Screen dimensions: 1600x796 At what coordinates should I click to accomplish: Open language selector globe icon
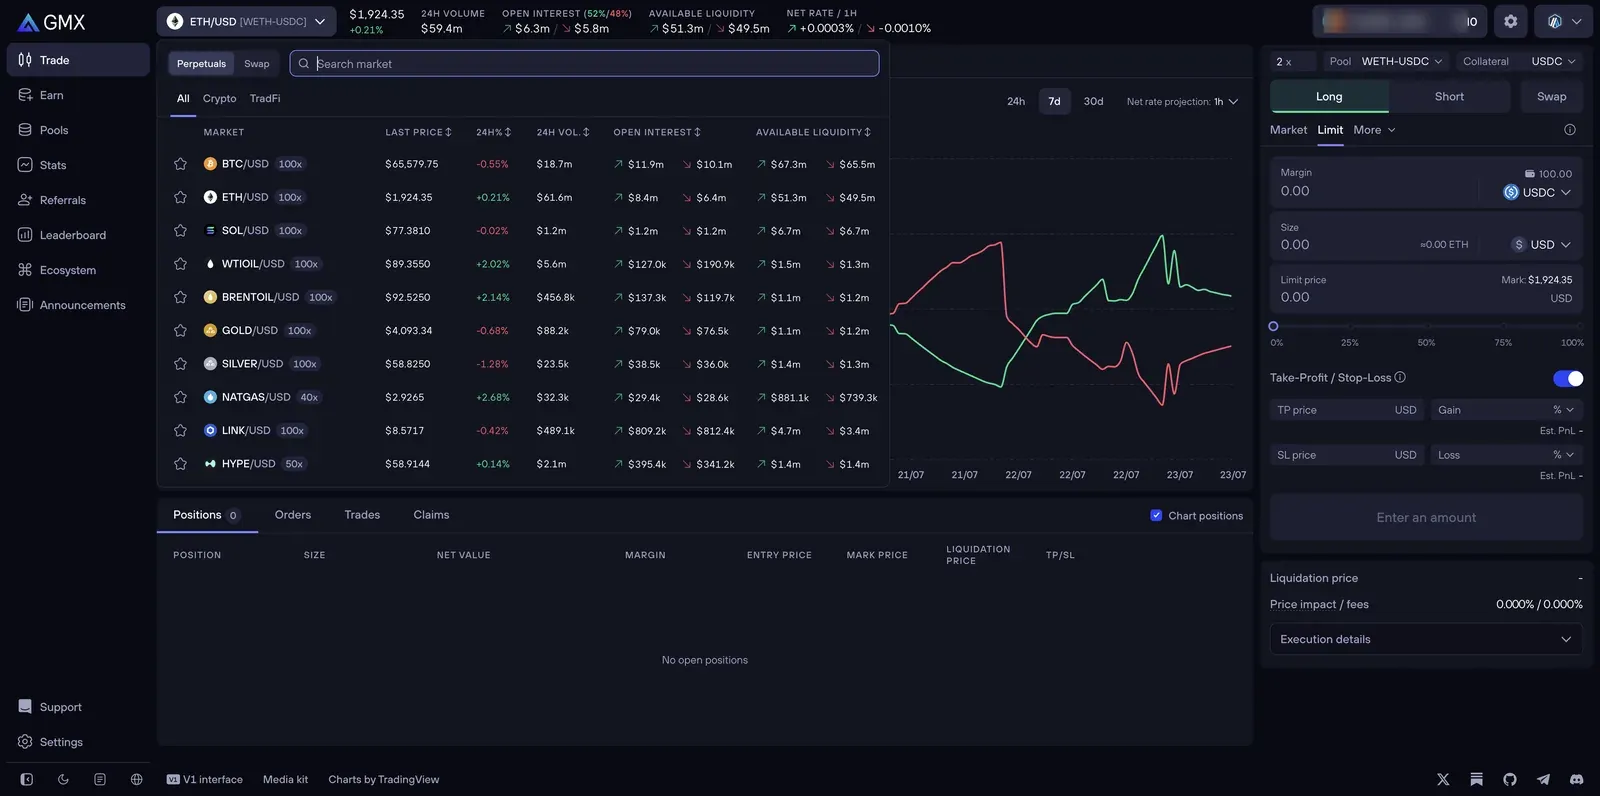pyautogui.click(x=137, y=779)
